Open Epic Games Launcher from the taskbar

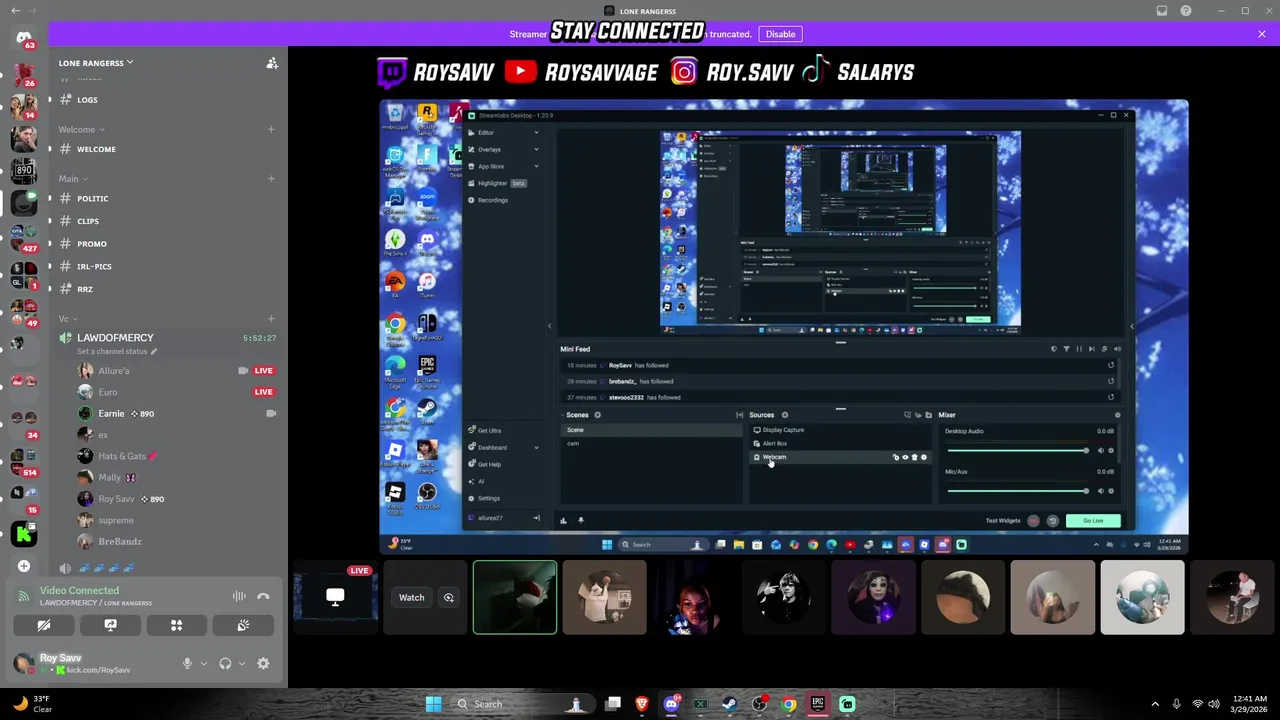(x=818, y=704)
